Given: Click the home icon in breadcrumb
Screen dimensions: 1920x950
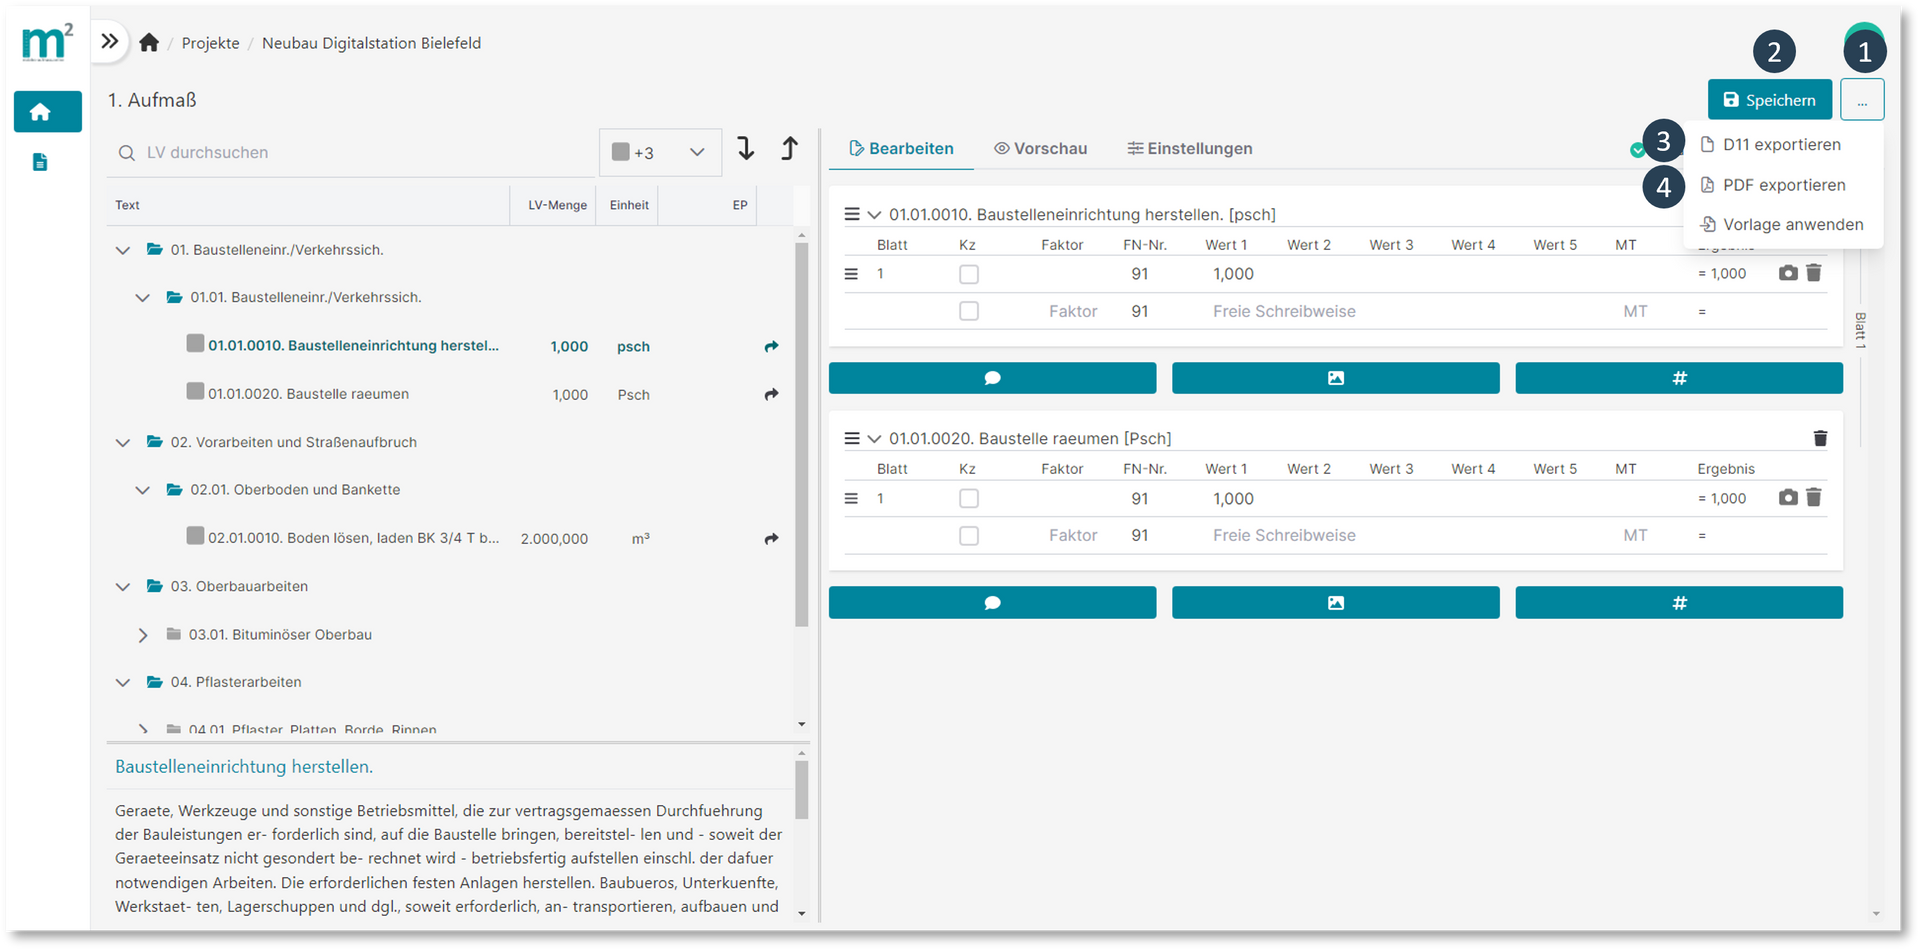Looking at the screenshot, I should click(149, 42).
